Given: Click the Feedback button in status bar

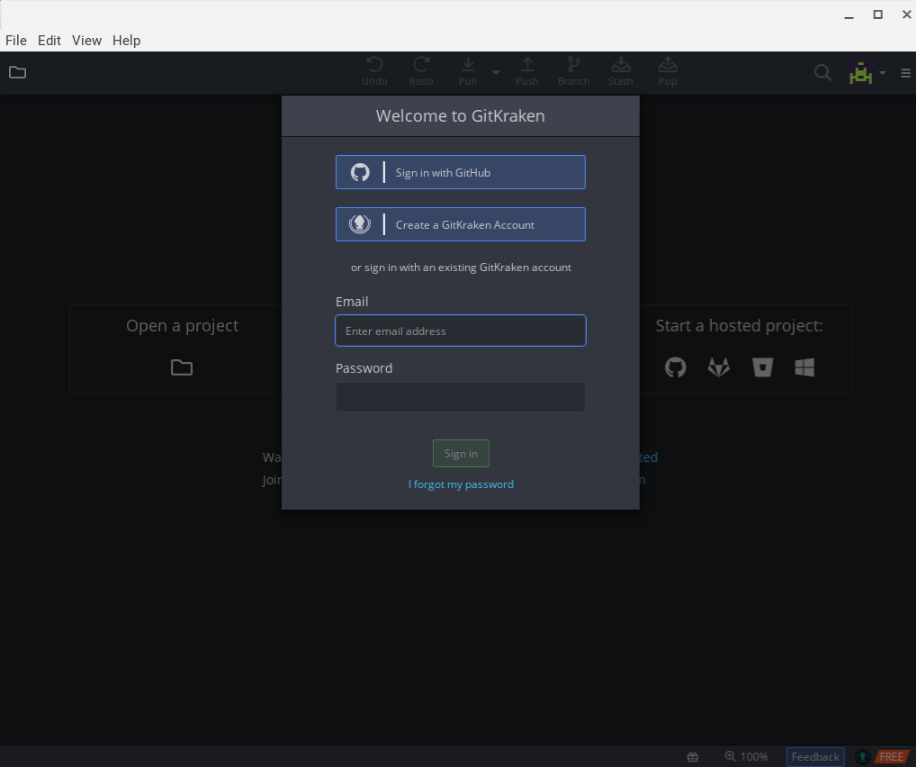Looking at the screenshot, I should (815, 757).
